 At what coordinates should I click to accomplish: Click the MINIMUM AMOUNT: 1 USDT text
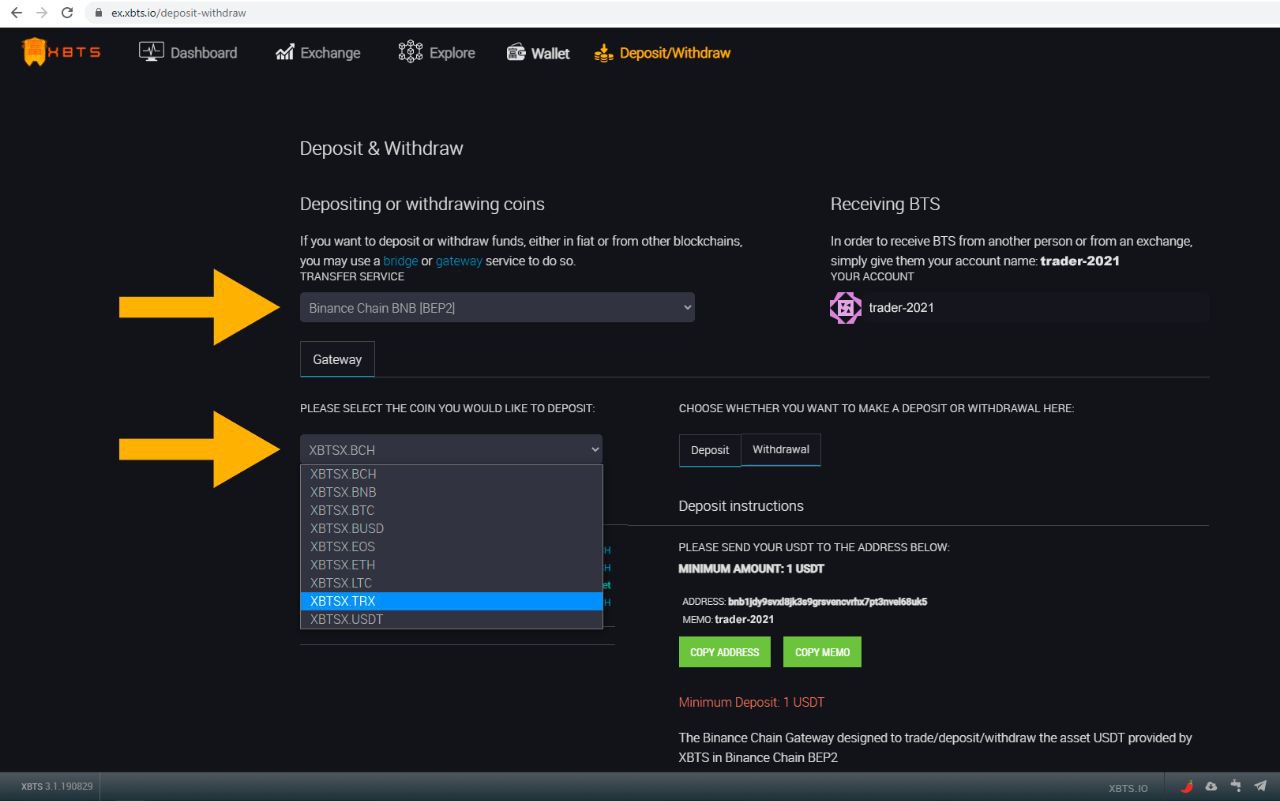pyautogui.click(x=751, y=569)
